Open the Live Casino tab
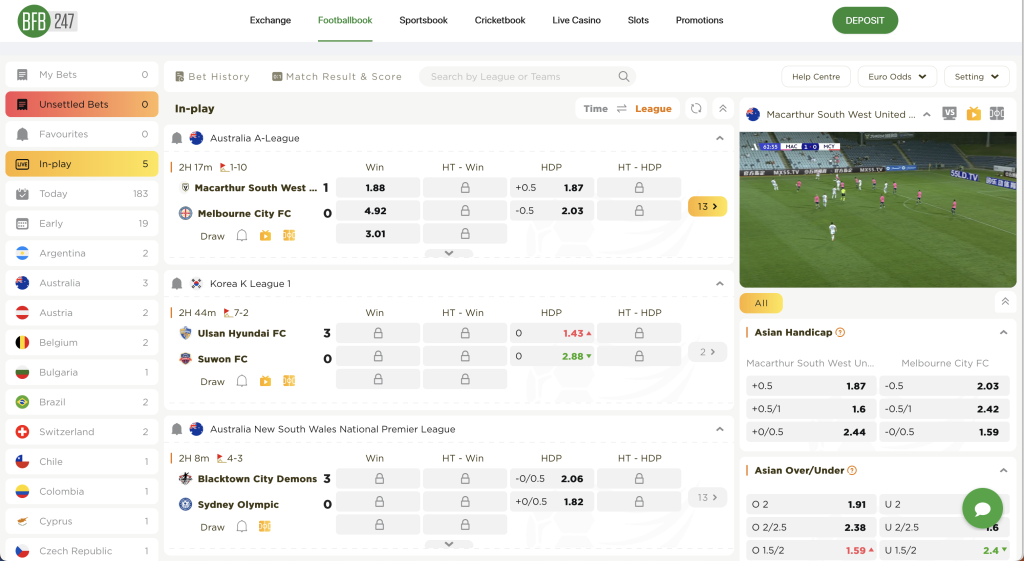 tap(577, 20)
